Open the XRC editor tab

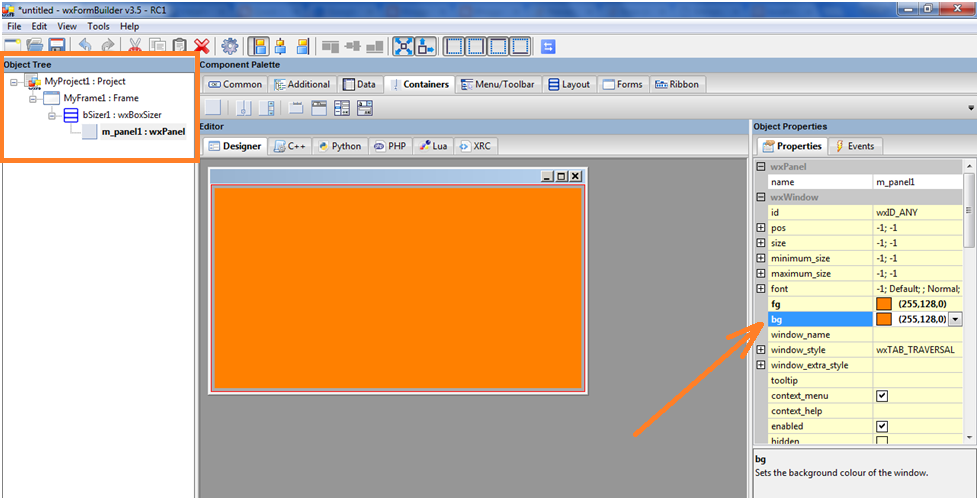[x=476, y=146]
